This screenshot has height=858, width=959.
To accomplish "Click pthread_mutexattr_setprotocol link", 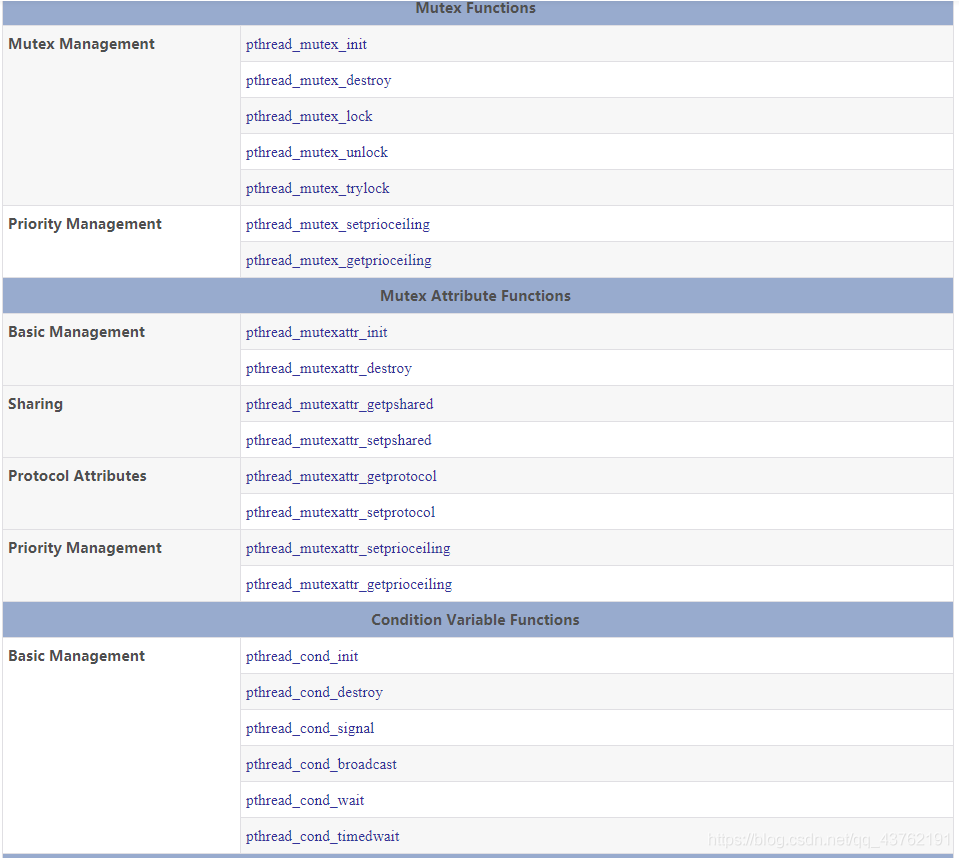I will (x=340, y=512).
